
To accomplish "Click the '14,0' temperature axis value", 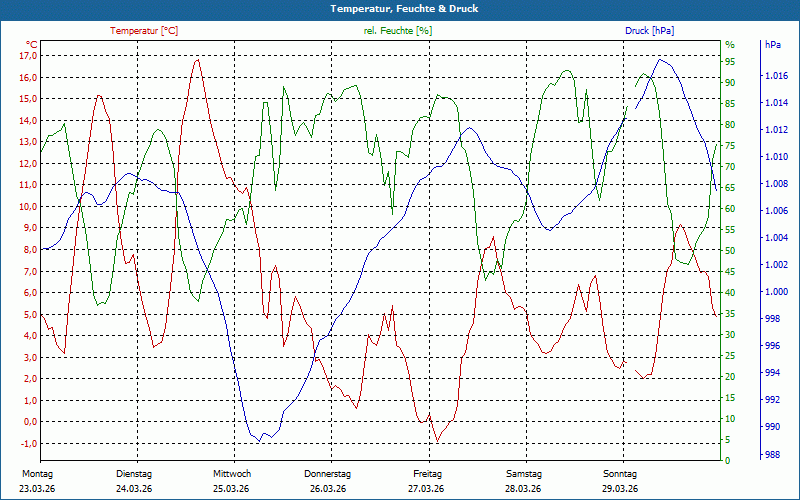I will point(28,120).
